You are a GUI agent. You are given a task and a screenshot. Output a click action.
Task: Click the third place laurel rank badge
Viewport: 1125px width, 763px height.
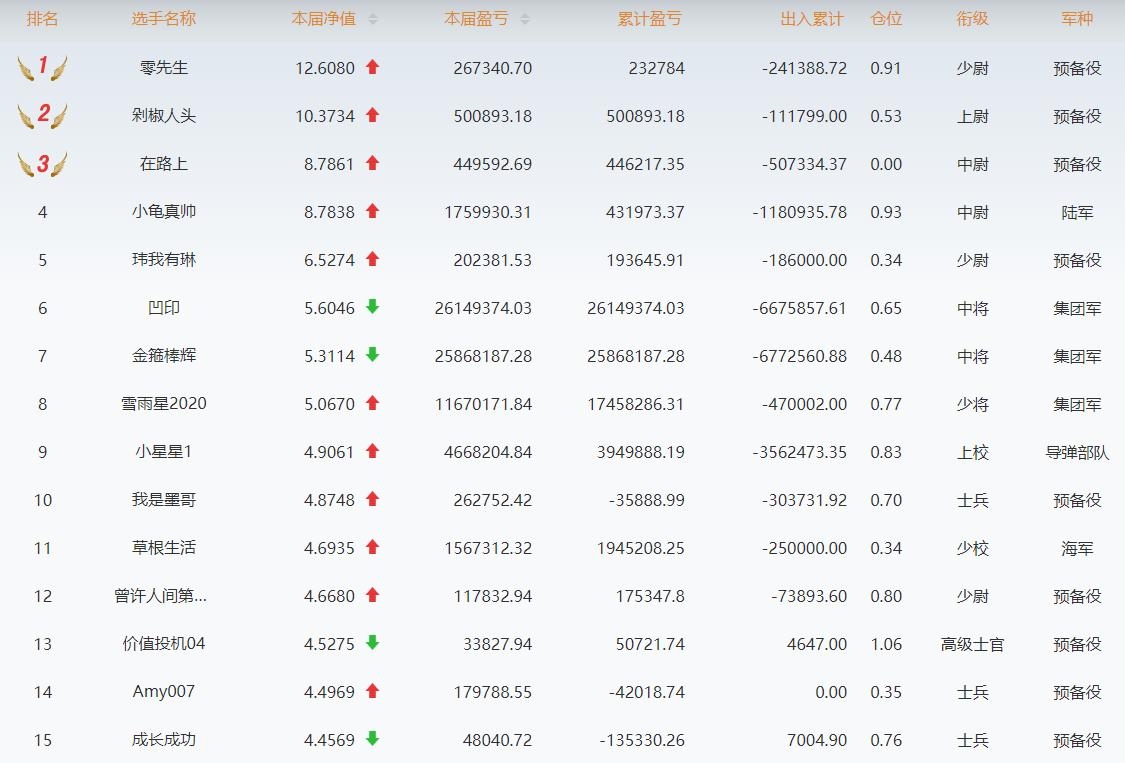point(42,164)
